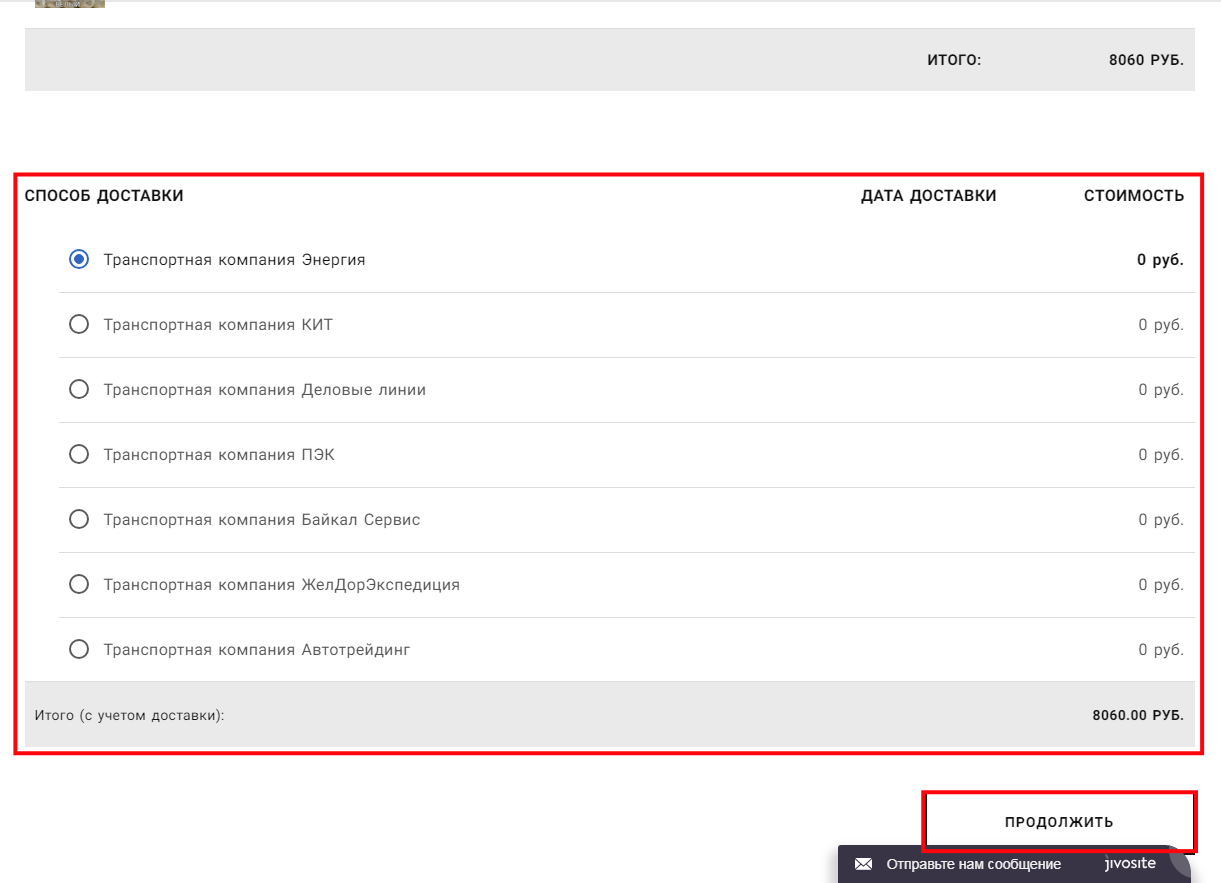Click the 0 руб. cost in Байкал Сервис row
The image size is (1221, 883).
point(1161,520)
